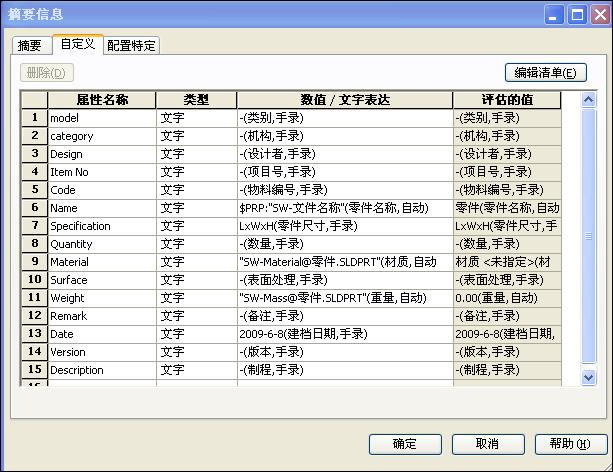613x472 pixels.
Task: Minimize the 摘要信息 dialog
Action: click(553, 15)
